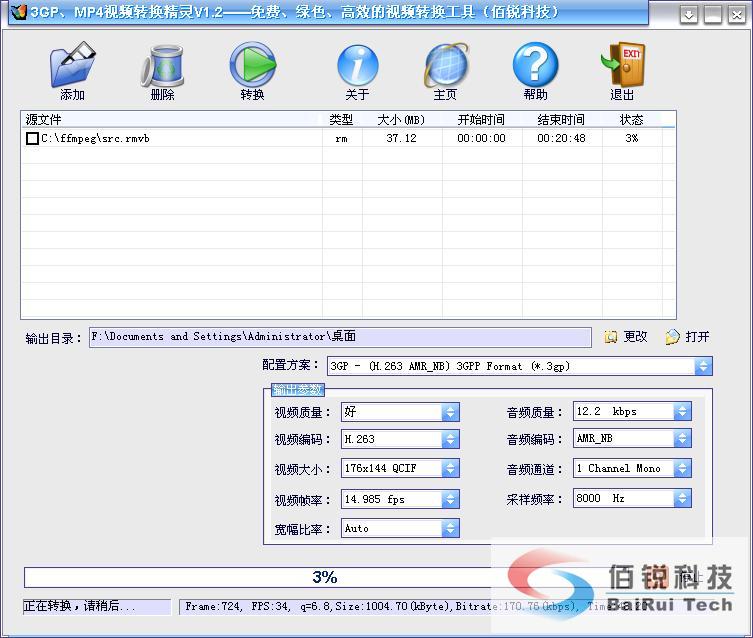753x638 pixels.
Task: Open the 视频编码 H.263 dropdown
Action: coord(450,439)
